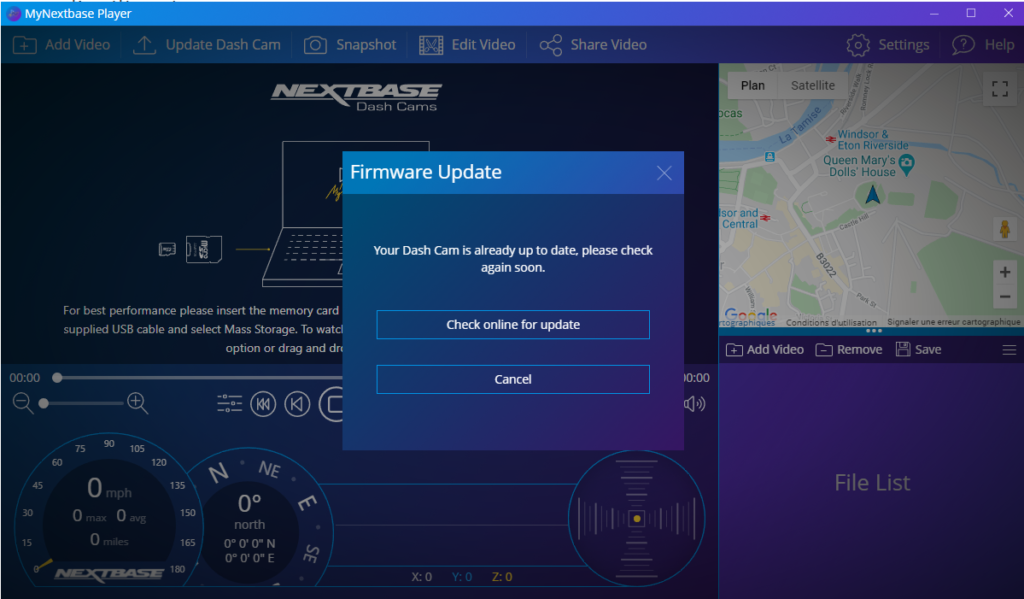
Task: Click Update Dash Cam toolbar button
Action: [x=206, y=45]
